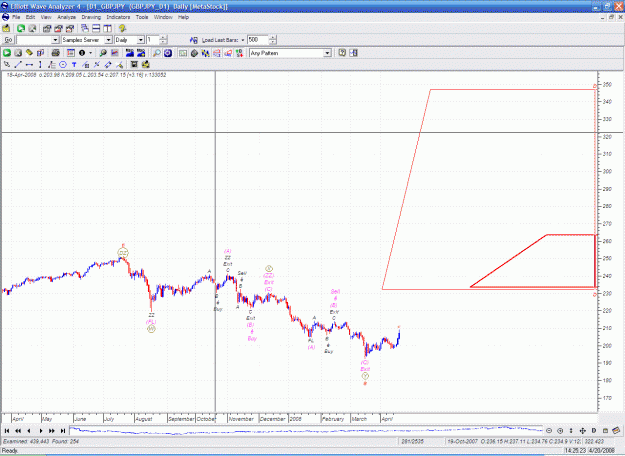Click the overview chart scroll strip
The height and width of the screenshot is (456, 625).
(306, 430)
